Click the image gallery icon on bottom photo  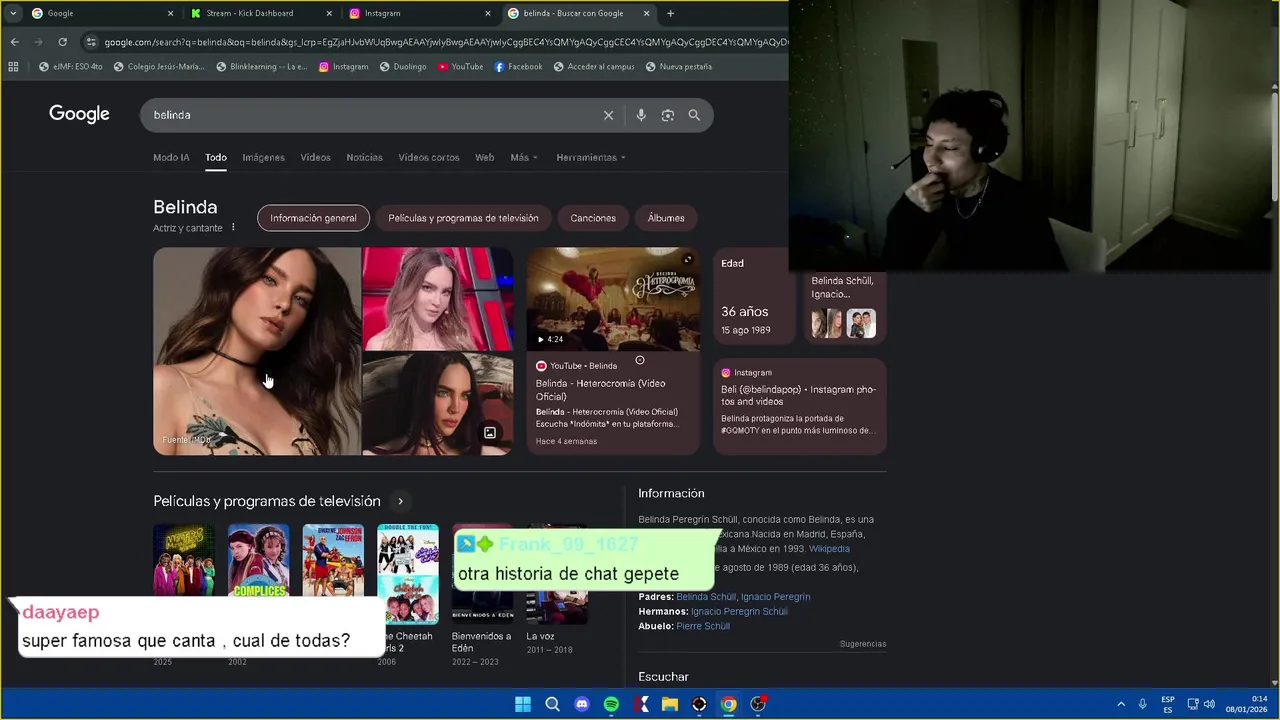(490, 433)
